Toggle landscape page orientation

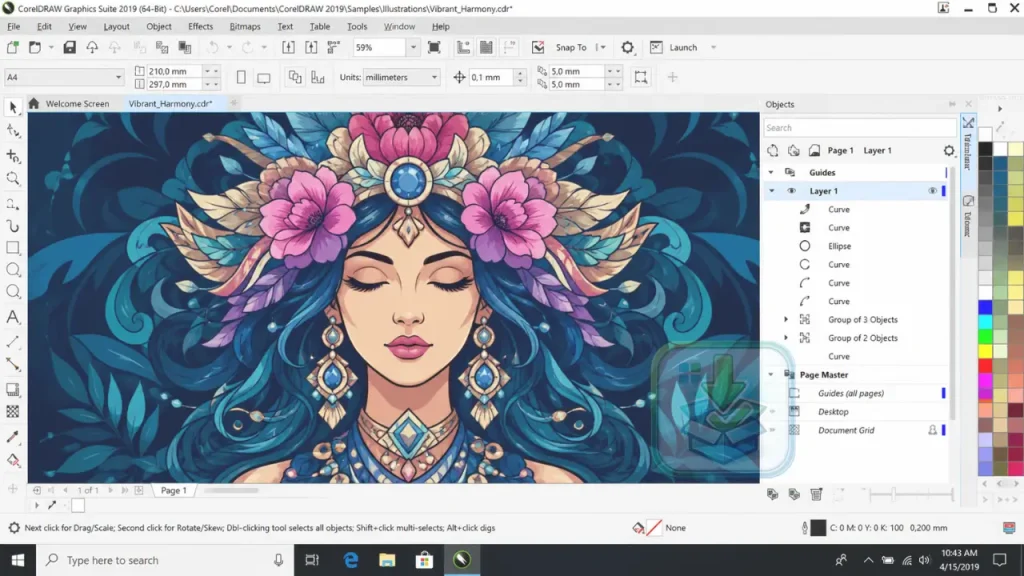[x=264, y=77]
